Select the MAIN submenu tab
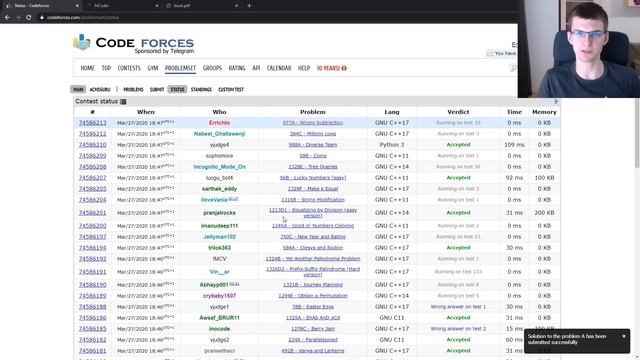 pos(78,89)
